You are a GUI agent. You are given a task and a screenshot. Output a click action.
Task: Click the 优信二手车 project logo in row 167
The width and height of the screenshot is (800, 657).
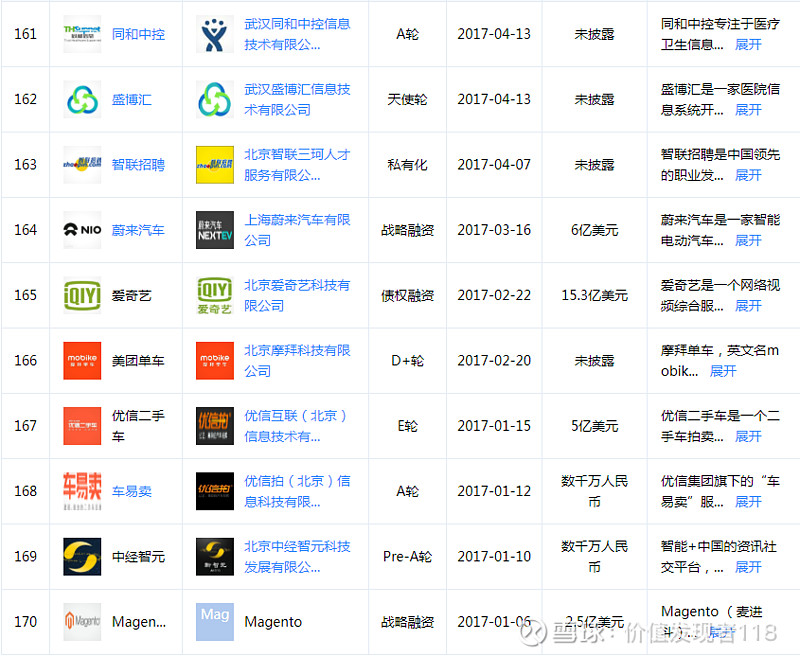(82, 426)
